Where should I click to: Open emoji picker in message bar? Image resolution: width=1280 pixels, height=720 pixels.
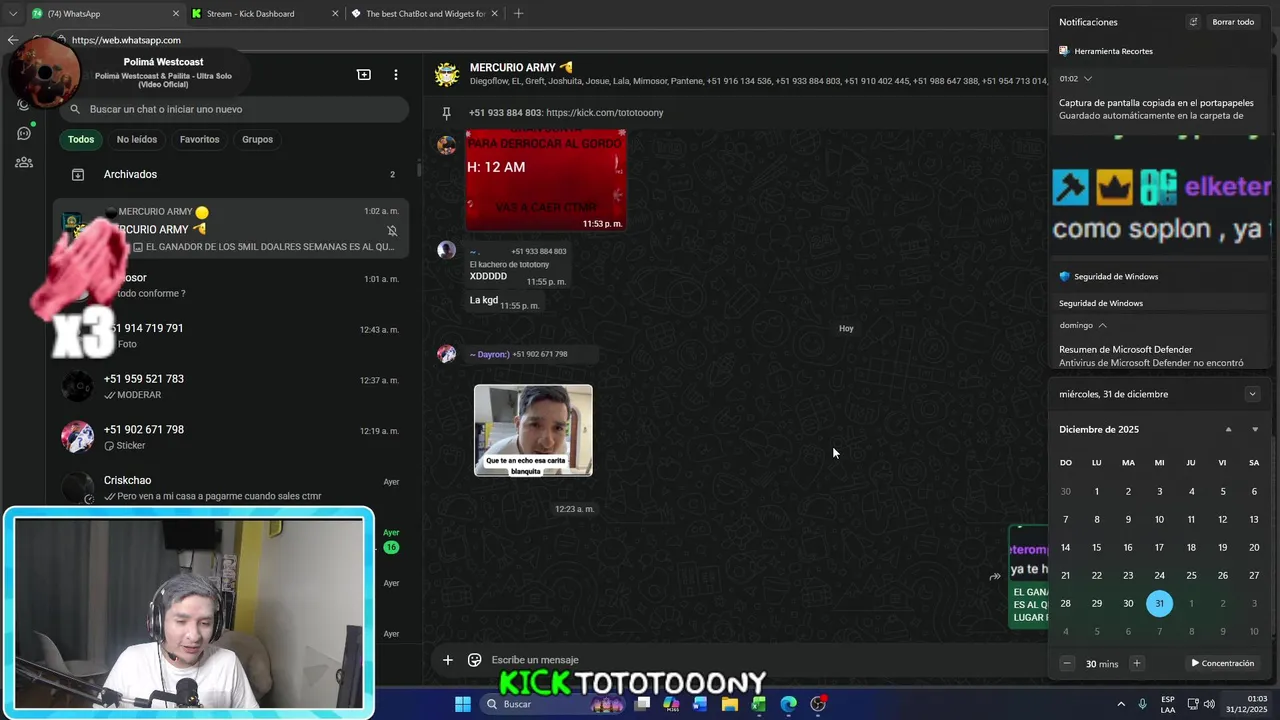coord(475,660)
